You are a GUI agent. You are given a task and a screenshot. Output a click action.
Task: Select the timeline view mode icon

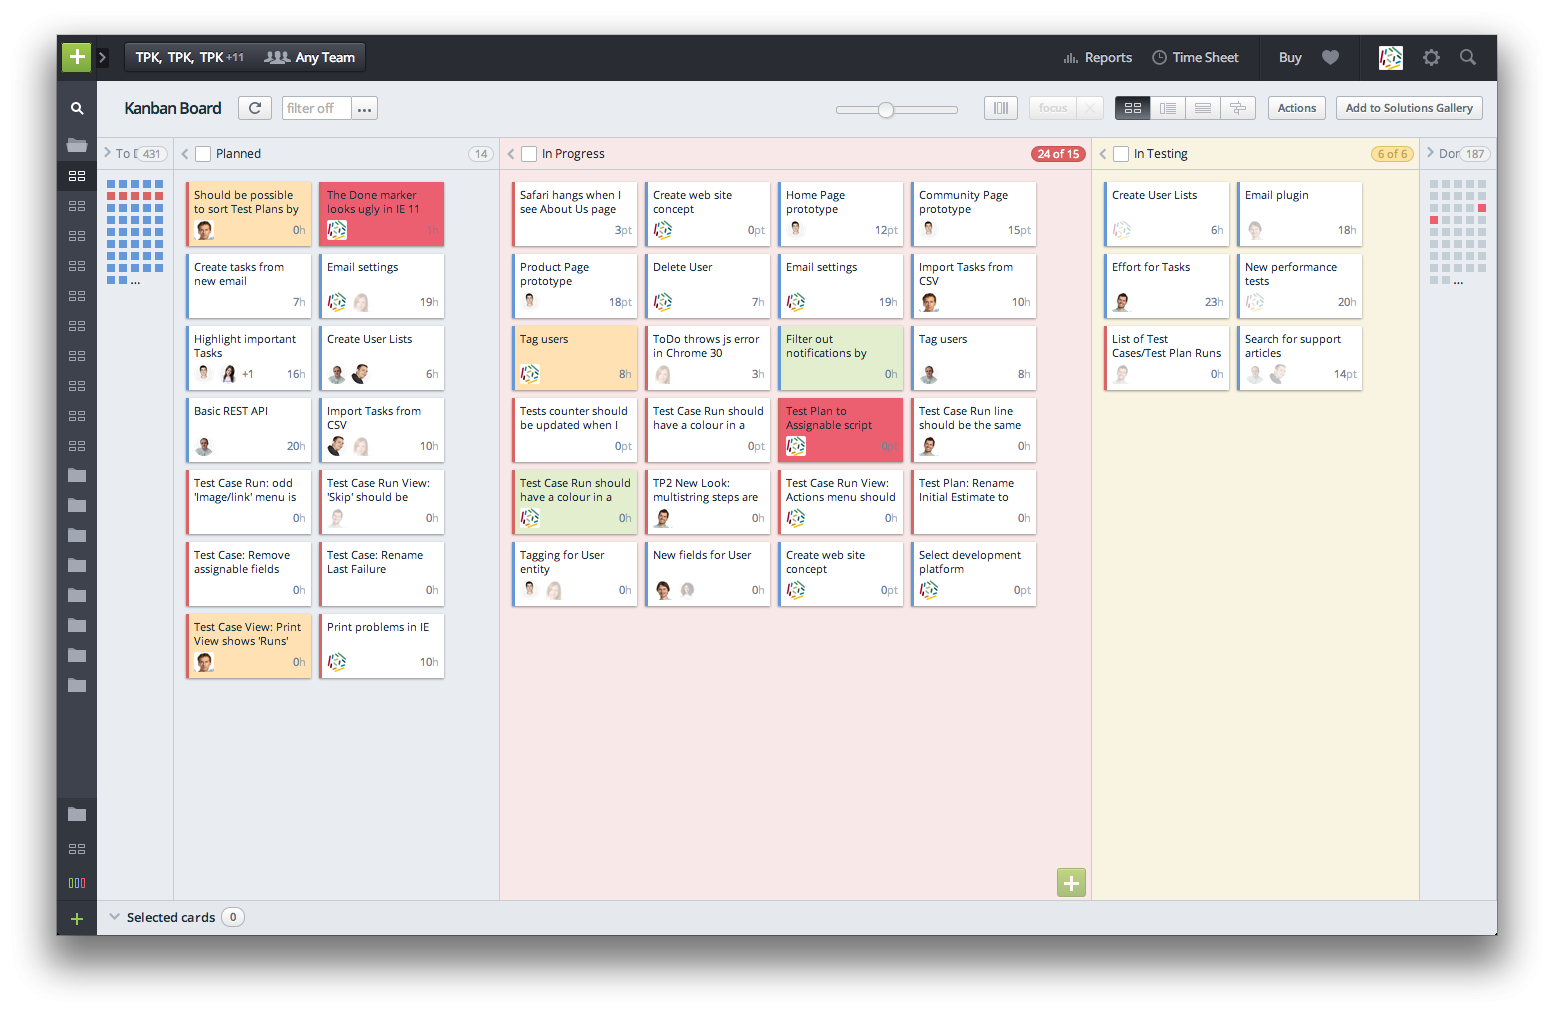pos(1238,107)
